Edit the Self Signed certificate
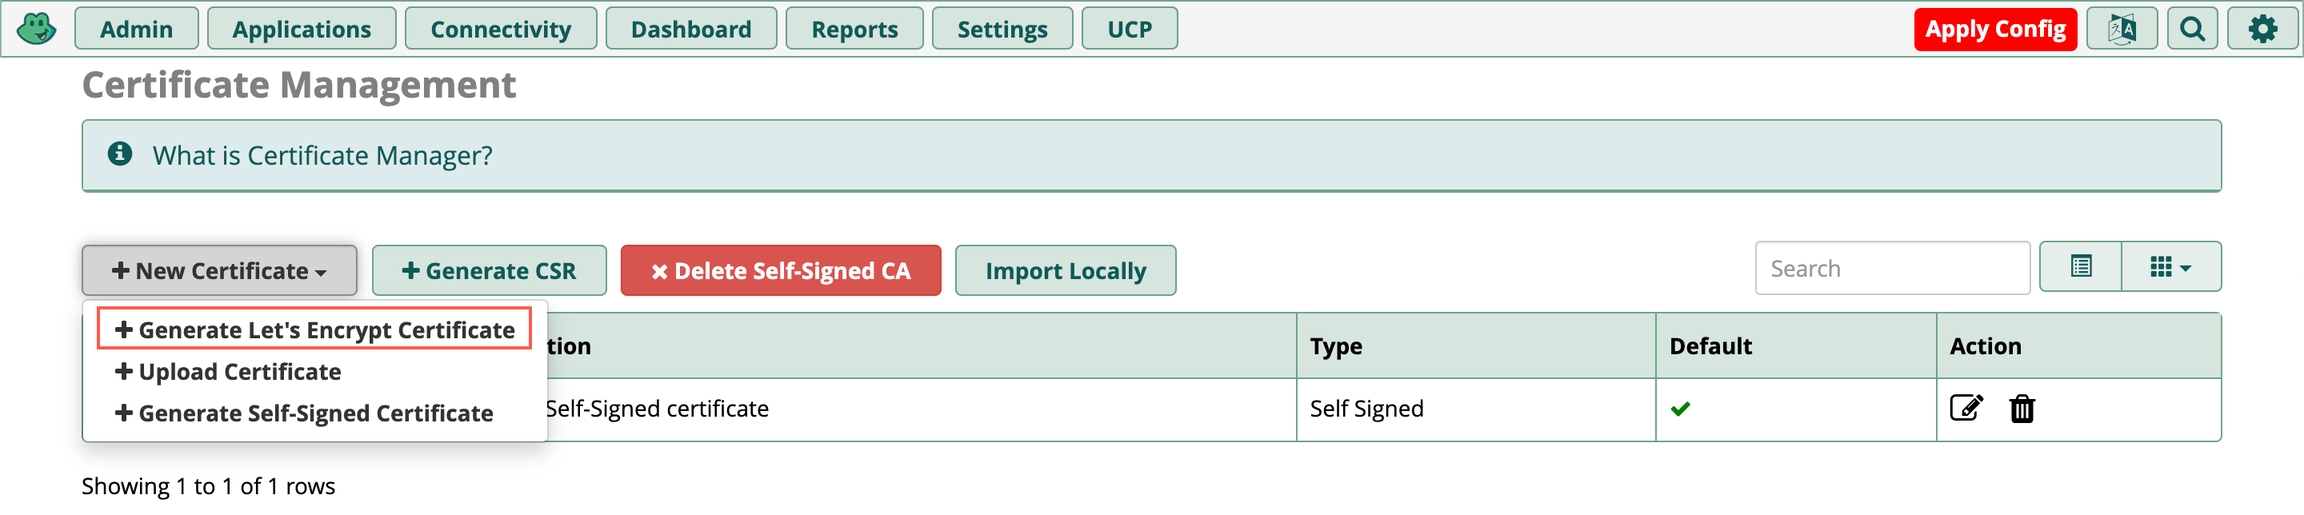2304x515 pixels. click(1965, 408)
